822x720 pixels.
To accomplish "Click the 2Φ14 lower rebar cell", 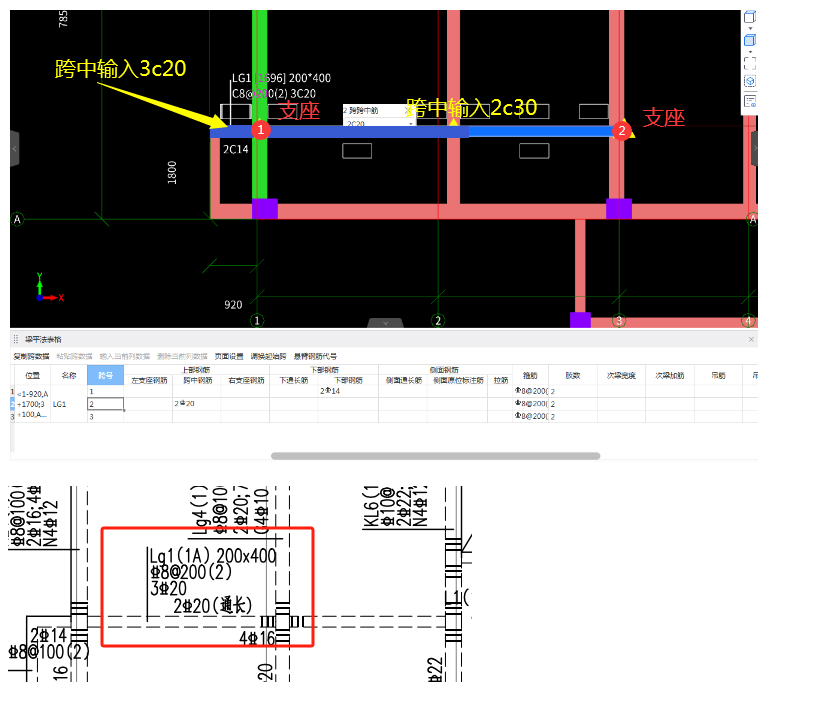I will click(x=348, y=391).
